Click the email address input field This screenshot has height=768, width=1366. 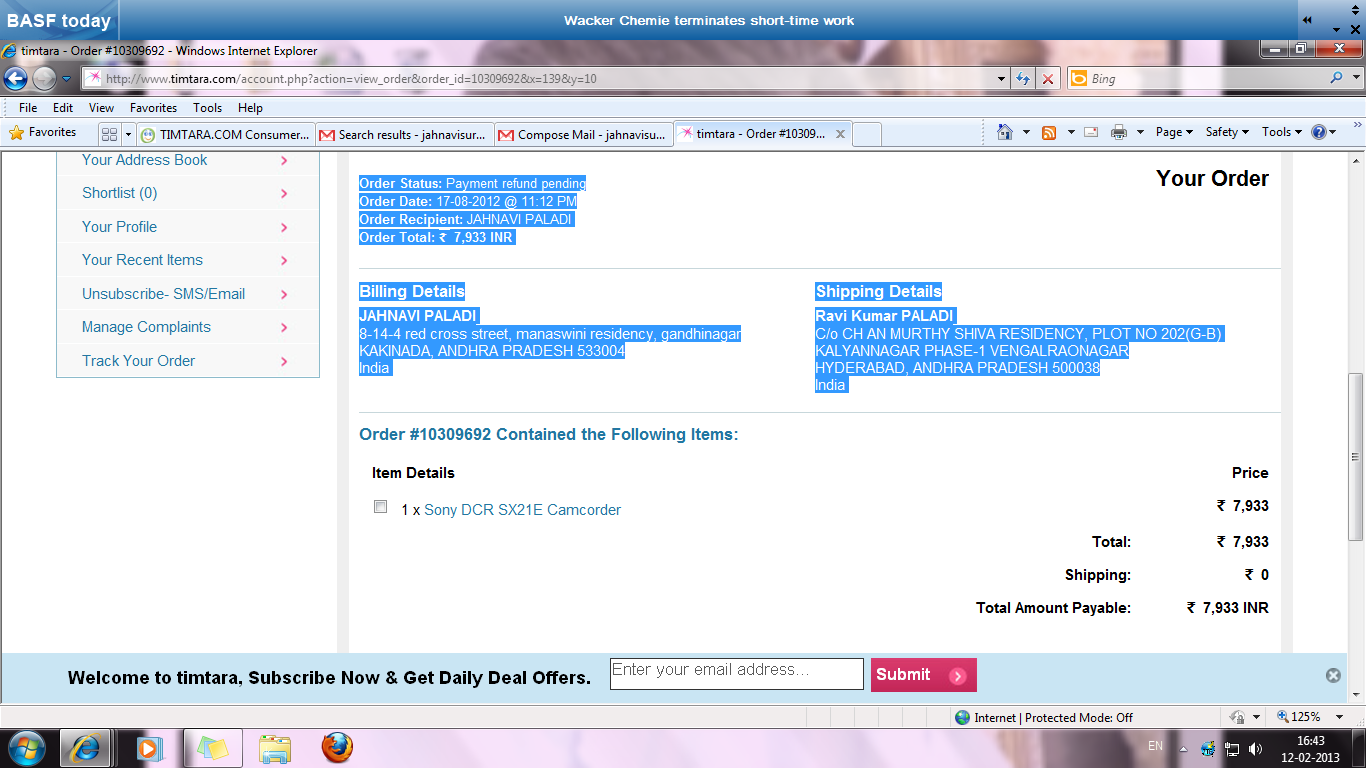coord(736,674)
